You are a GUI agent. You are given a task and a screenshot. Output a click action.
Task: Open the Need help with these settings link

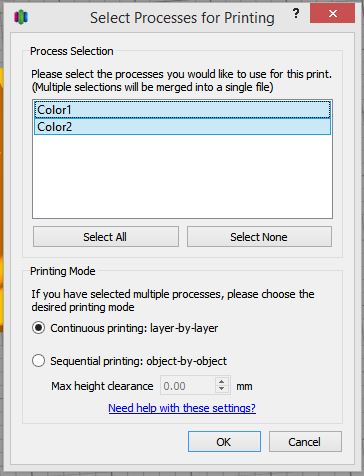[x=182, y=408]
